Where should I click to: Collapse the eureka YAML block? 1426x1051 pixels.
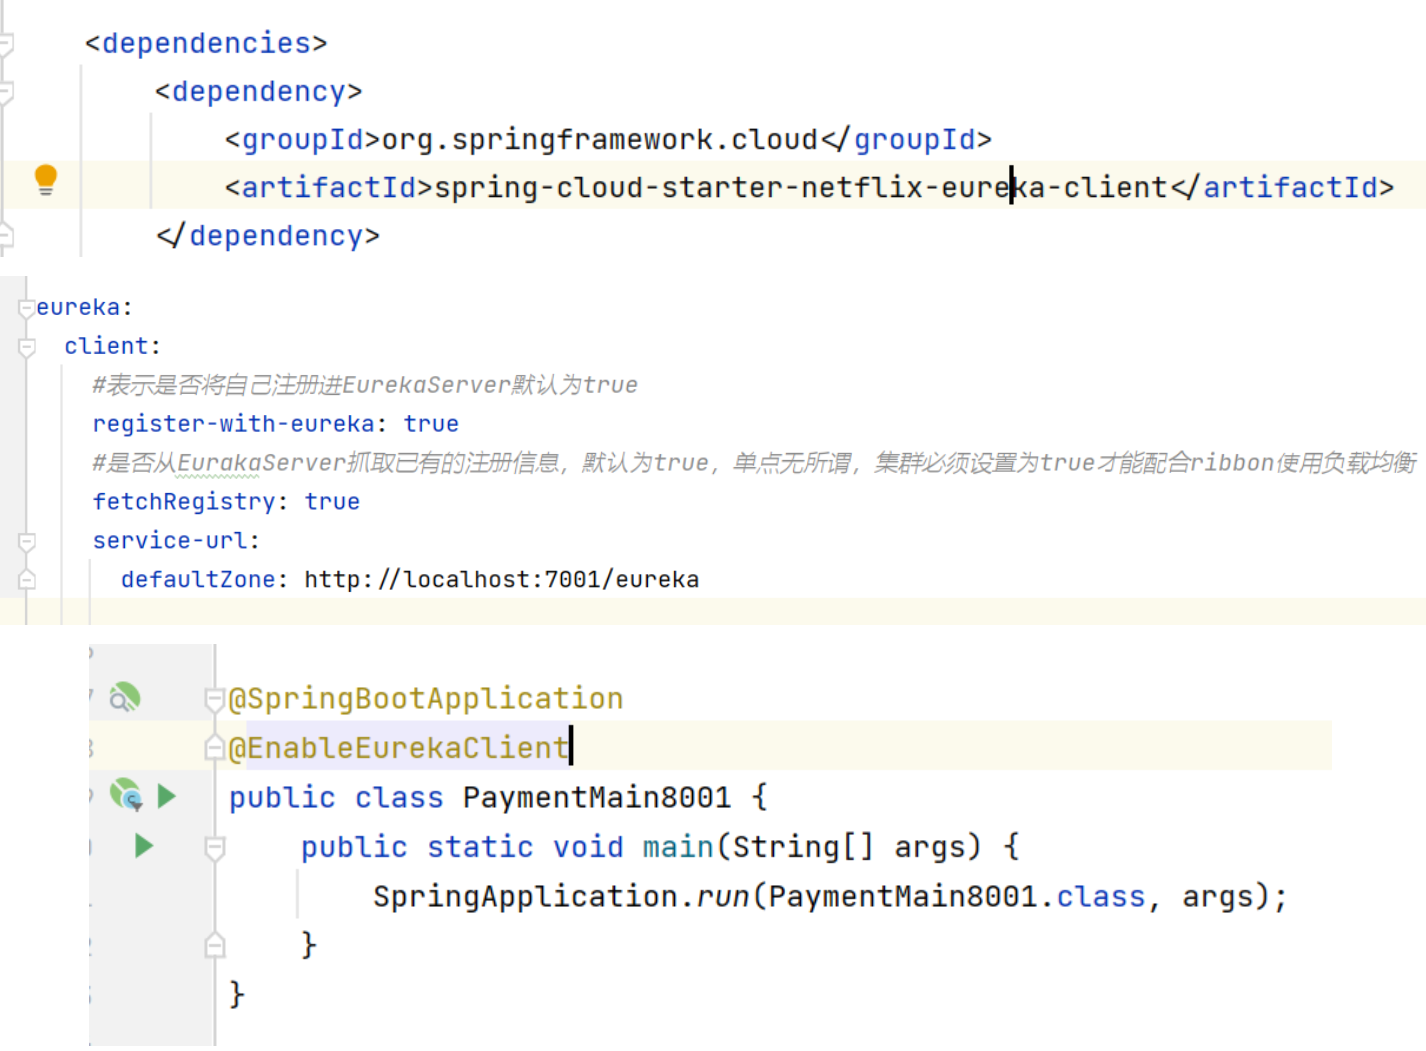tap(27, 307)
